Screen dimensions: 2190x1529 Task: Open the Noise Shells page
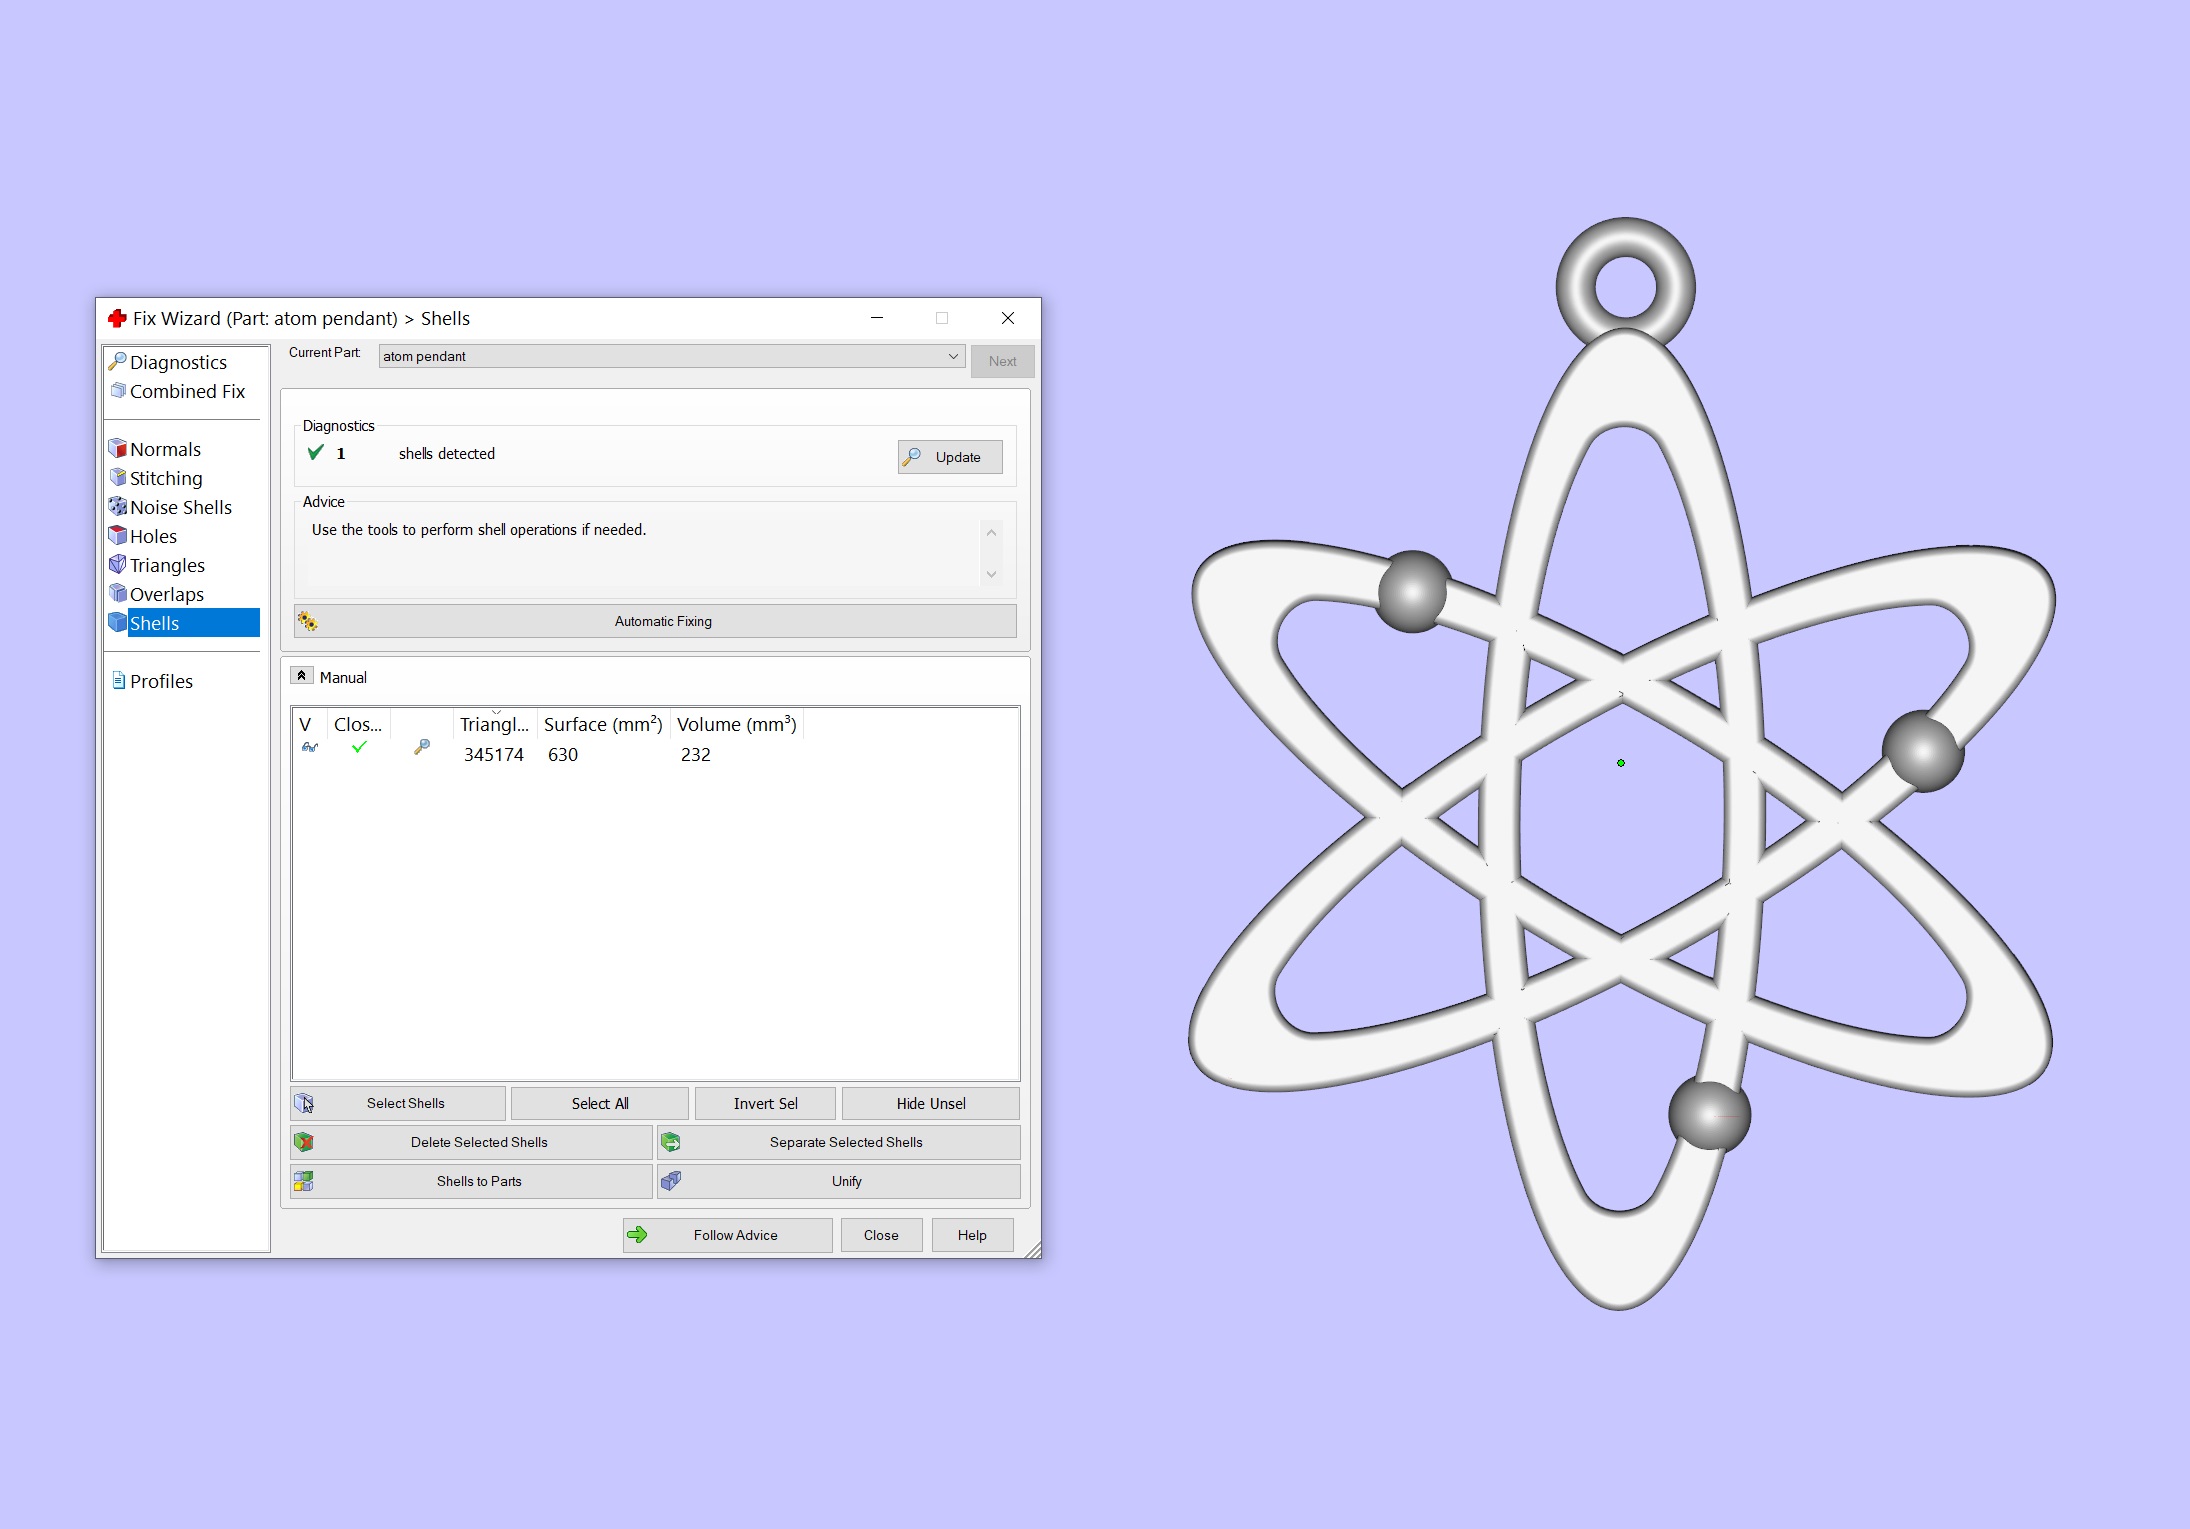pyautogui.click(x=180, y=507)
